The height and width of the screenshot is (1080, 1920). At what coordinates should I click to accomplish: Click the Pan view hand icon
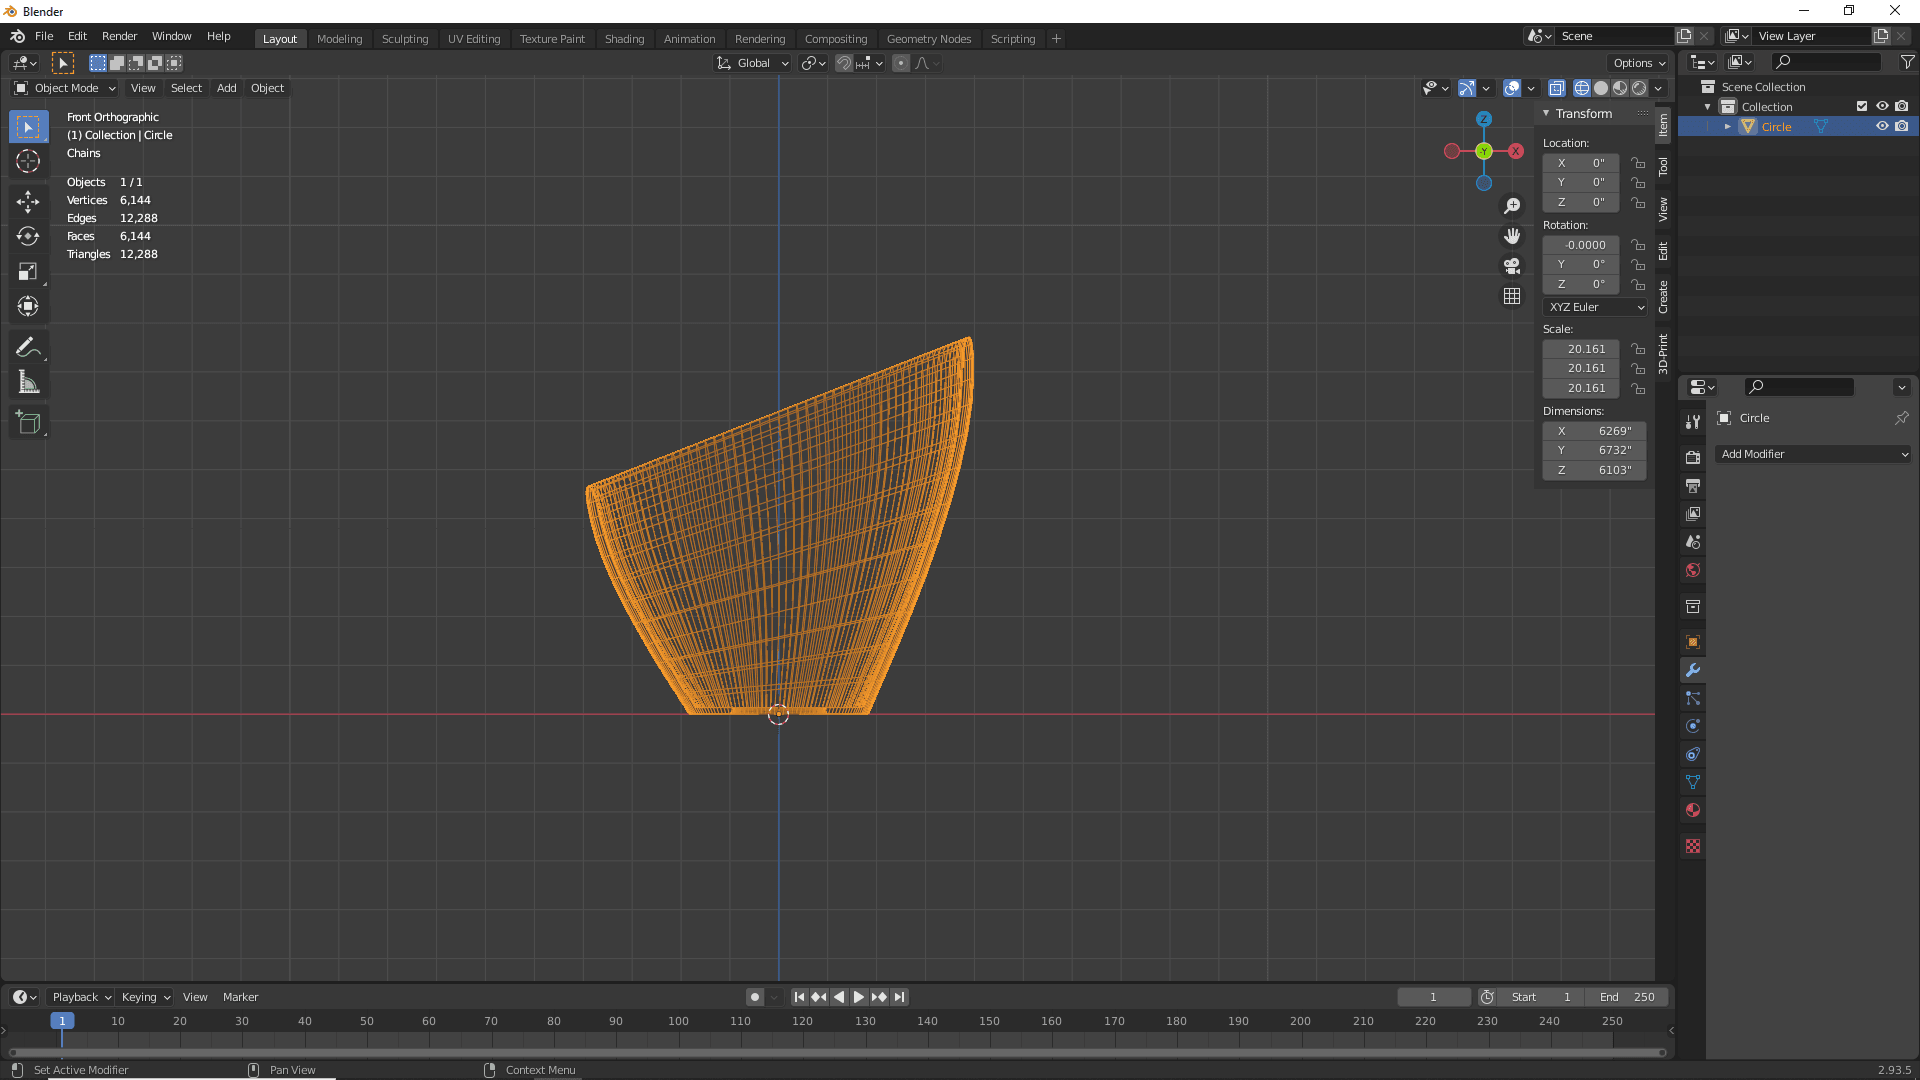click(x=1512, y=236)
